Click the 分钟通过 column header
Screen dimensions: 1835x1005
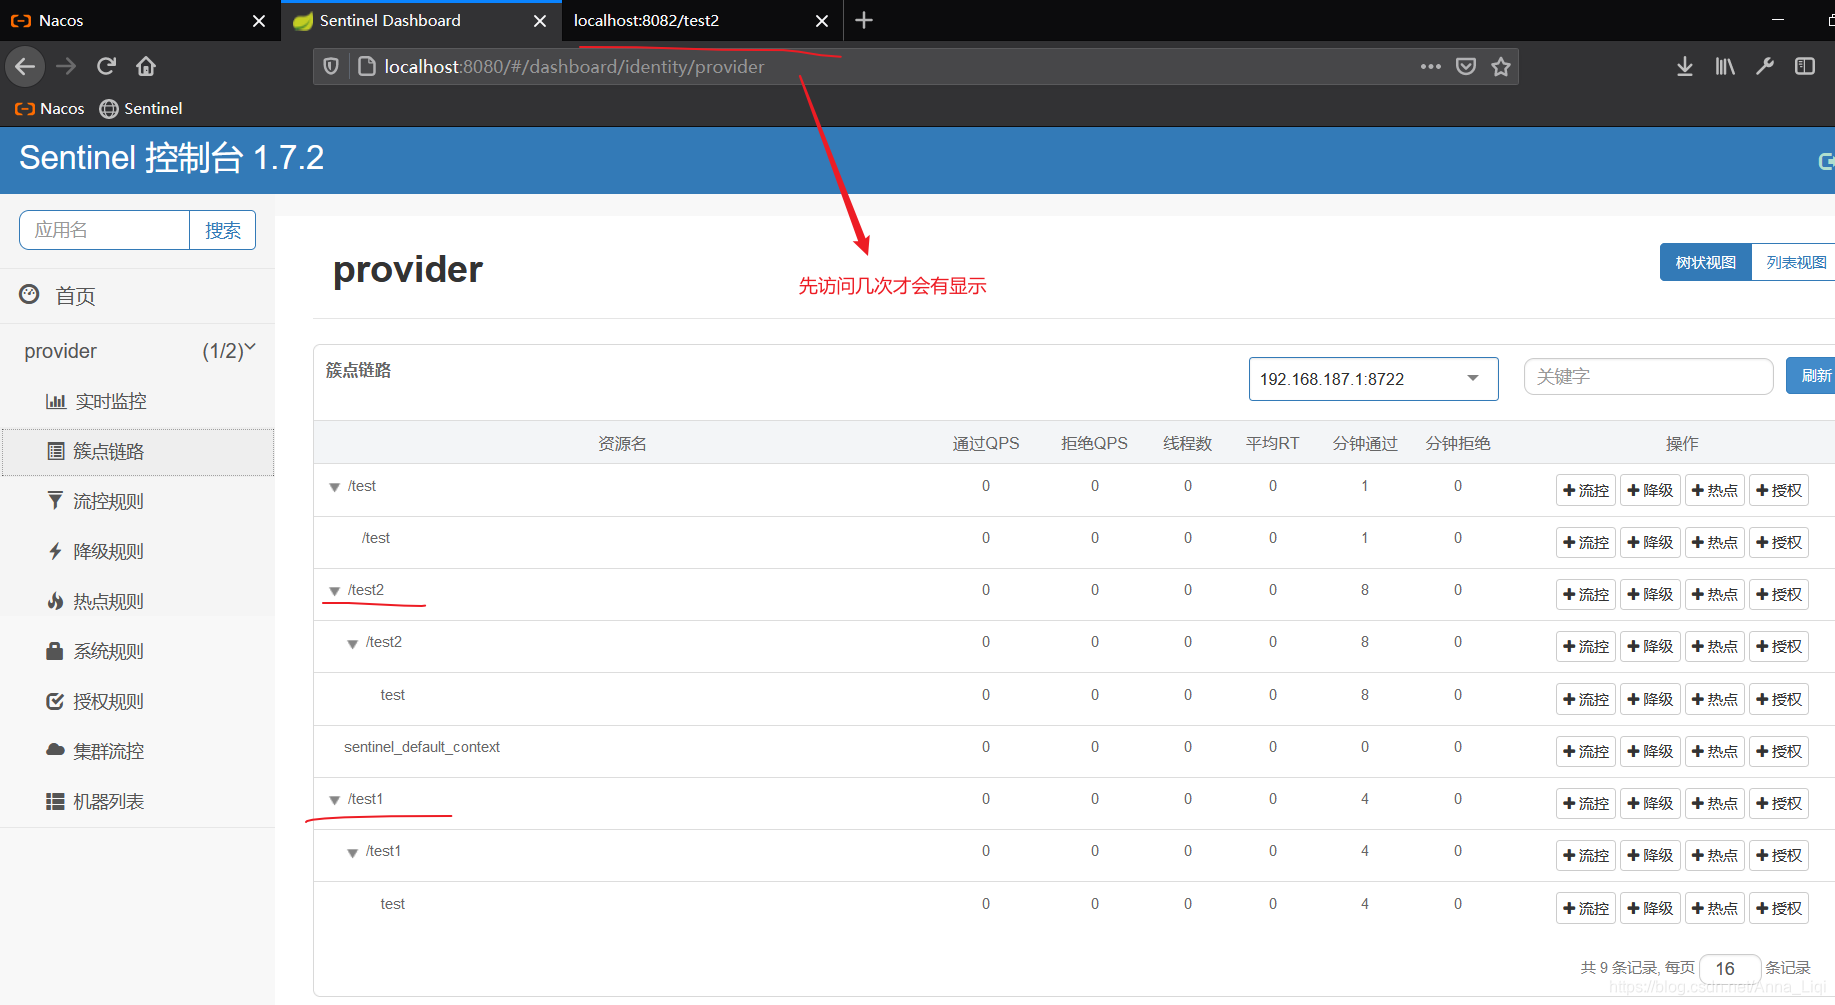[x=1365, y=443]
